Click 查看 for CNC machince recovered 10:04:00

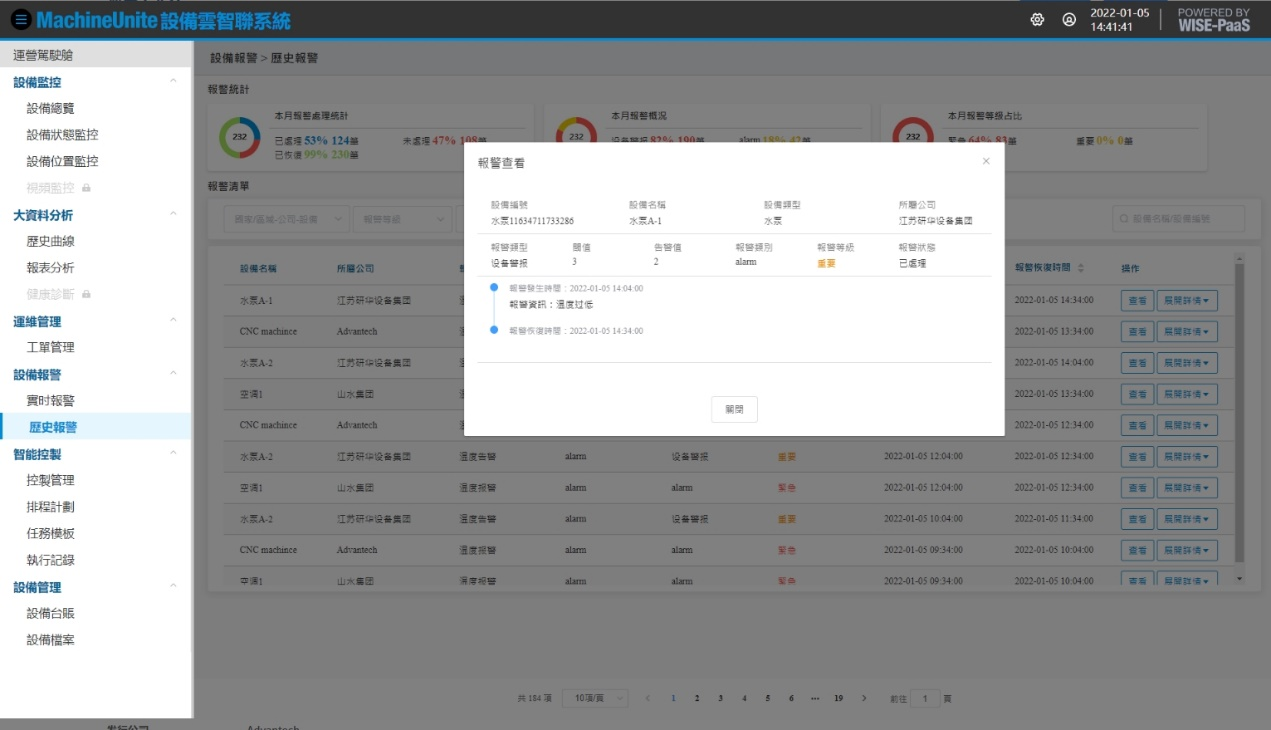tap(1137, 550)
